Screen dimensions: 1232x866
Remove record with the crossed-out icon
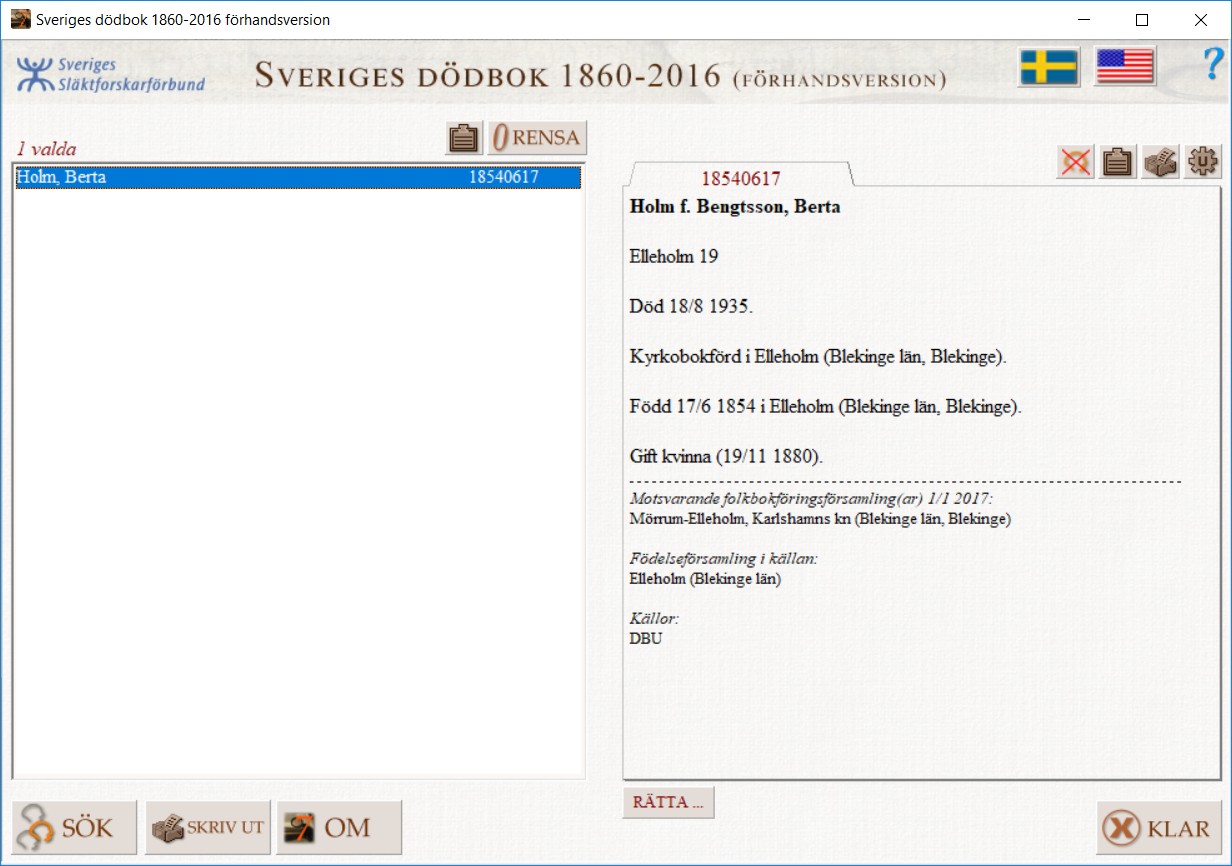[1075, 162]
